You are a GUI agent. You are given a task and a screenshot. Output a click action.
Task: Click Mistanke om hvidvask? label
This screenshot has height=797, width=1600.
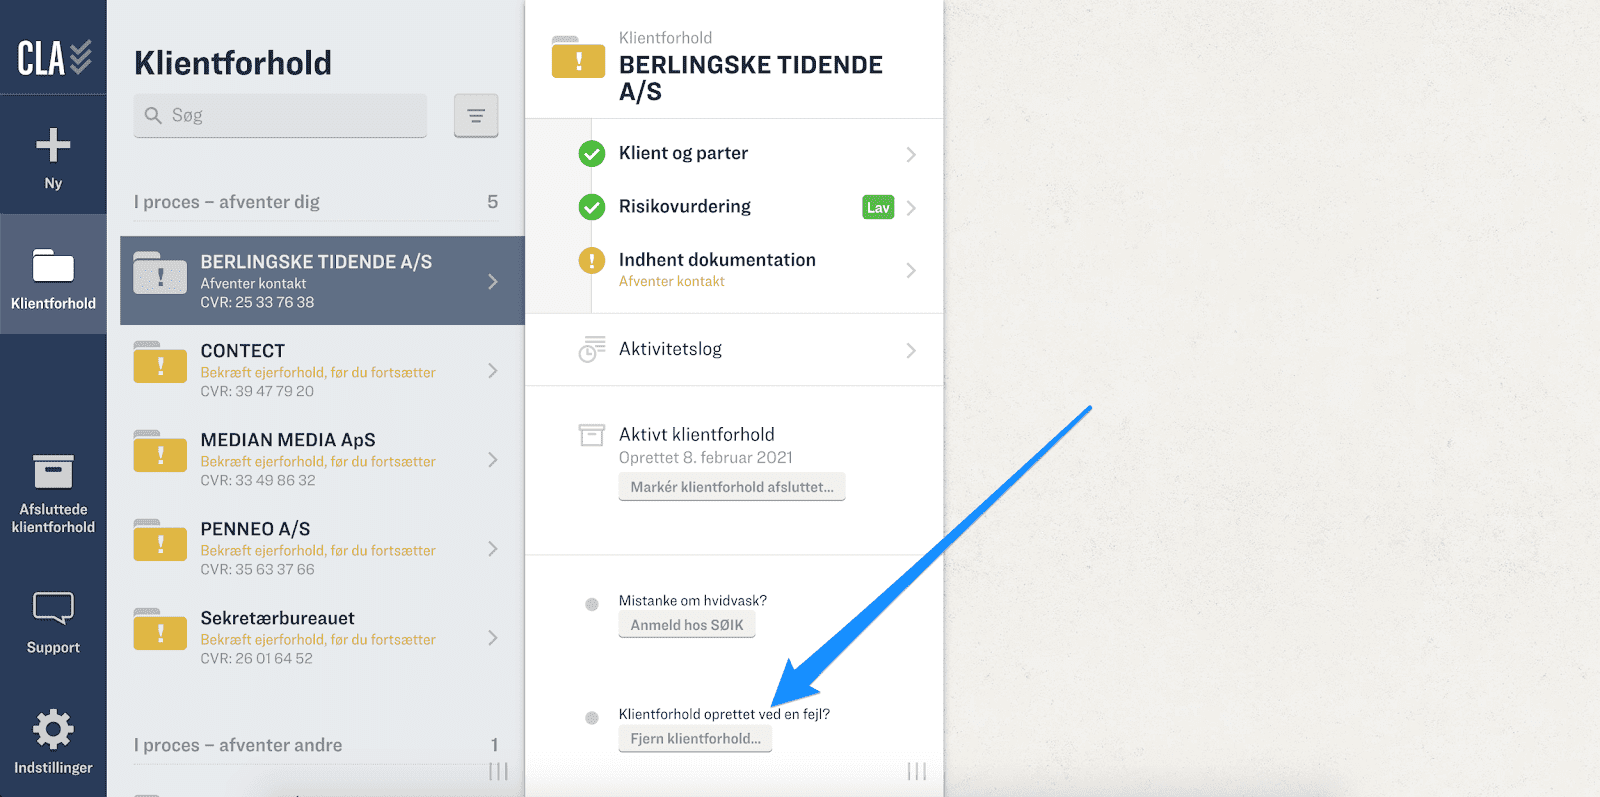(693, 601)
